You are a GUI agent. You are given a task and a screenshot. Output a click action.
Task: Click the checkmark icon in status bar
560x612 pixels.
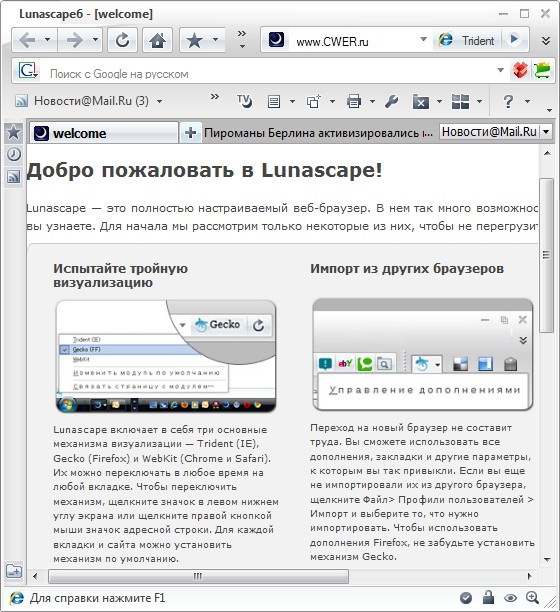466,598
